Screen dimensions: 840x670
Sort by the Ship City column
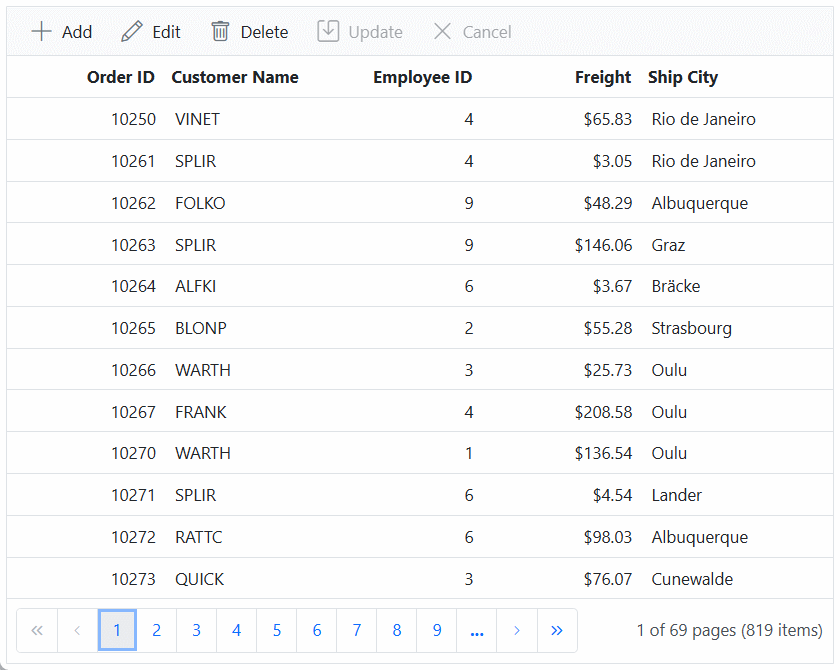[693, 77]
